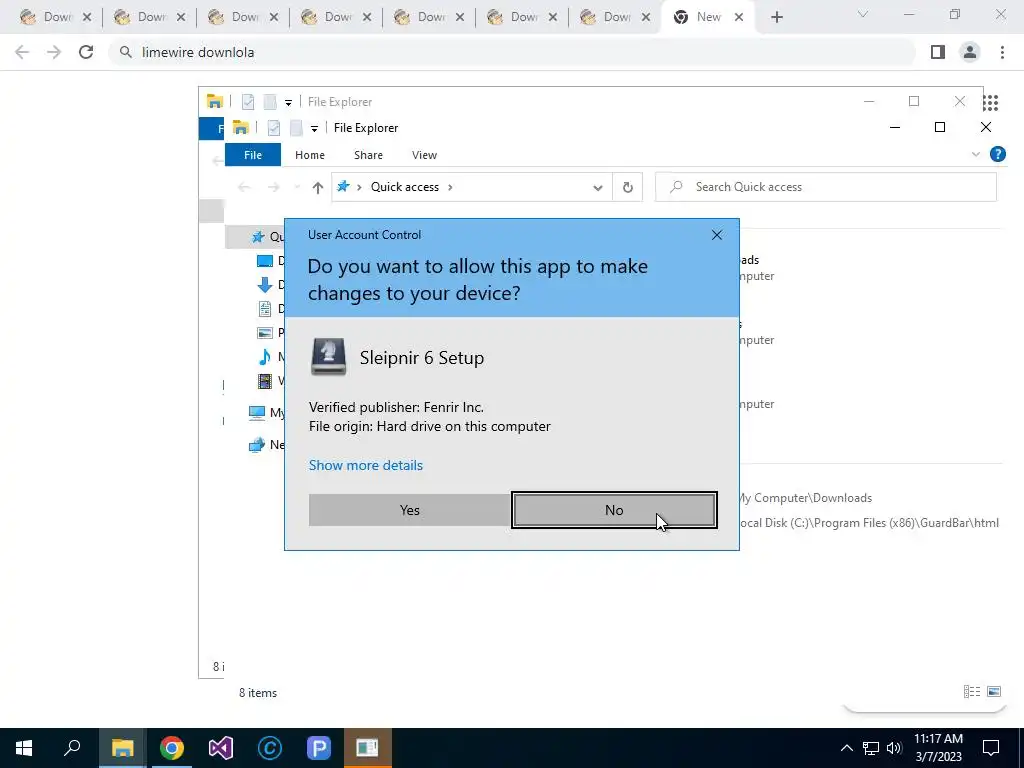The width and height of the screenshot is (1024, 768).
Task: Click the GuardBar\html path entry
Action: tap(869, 522)
